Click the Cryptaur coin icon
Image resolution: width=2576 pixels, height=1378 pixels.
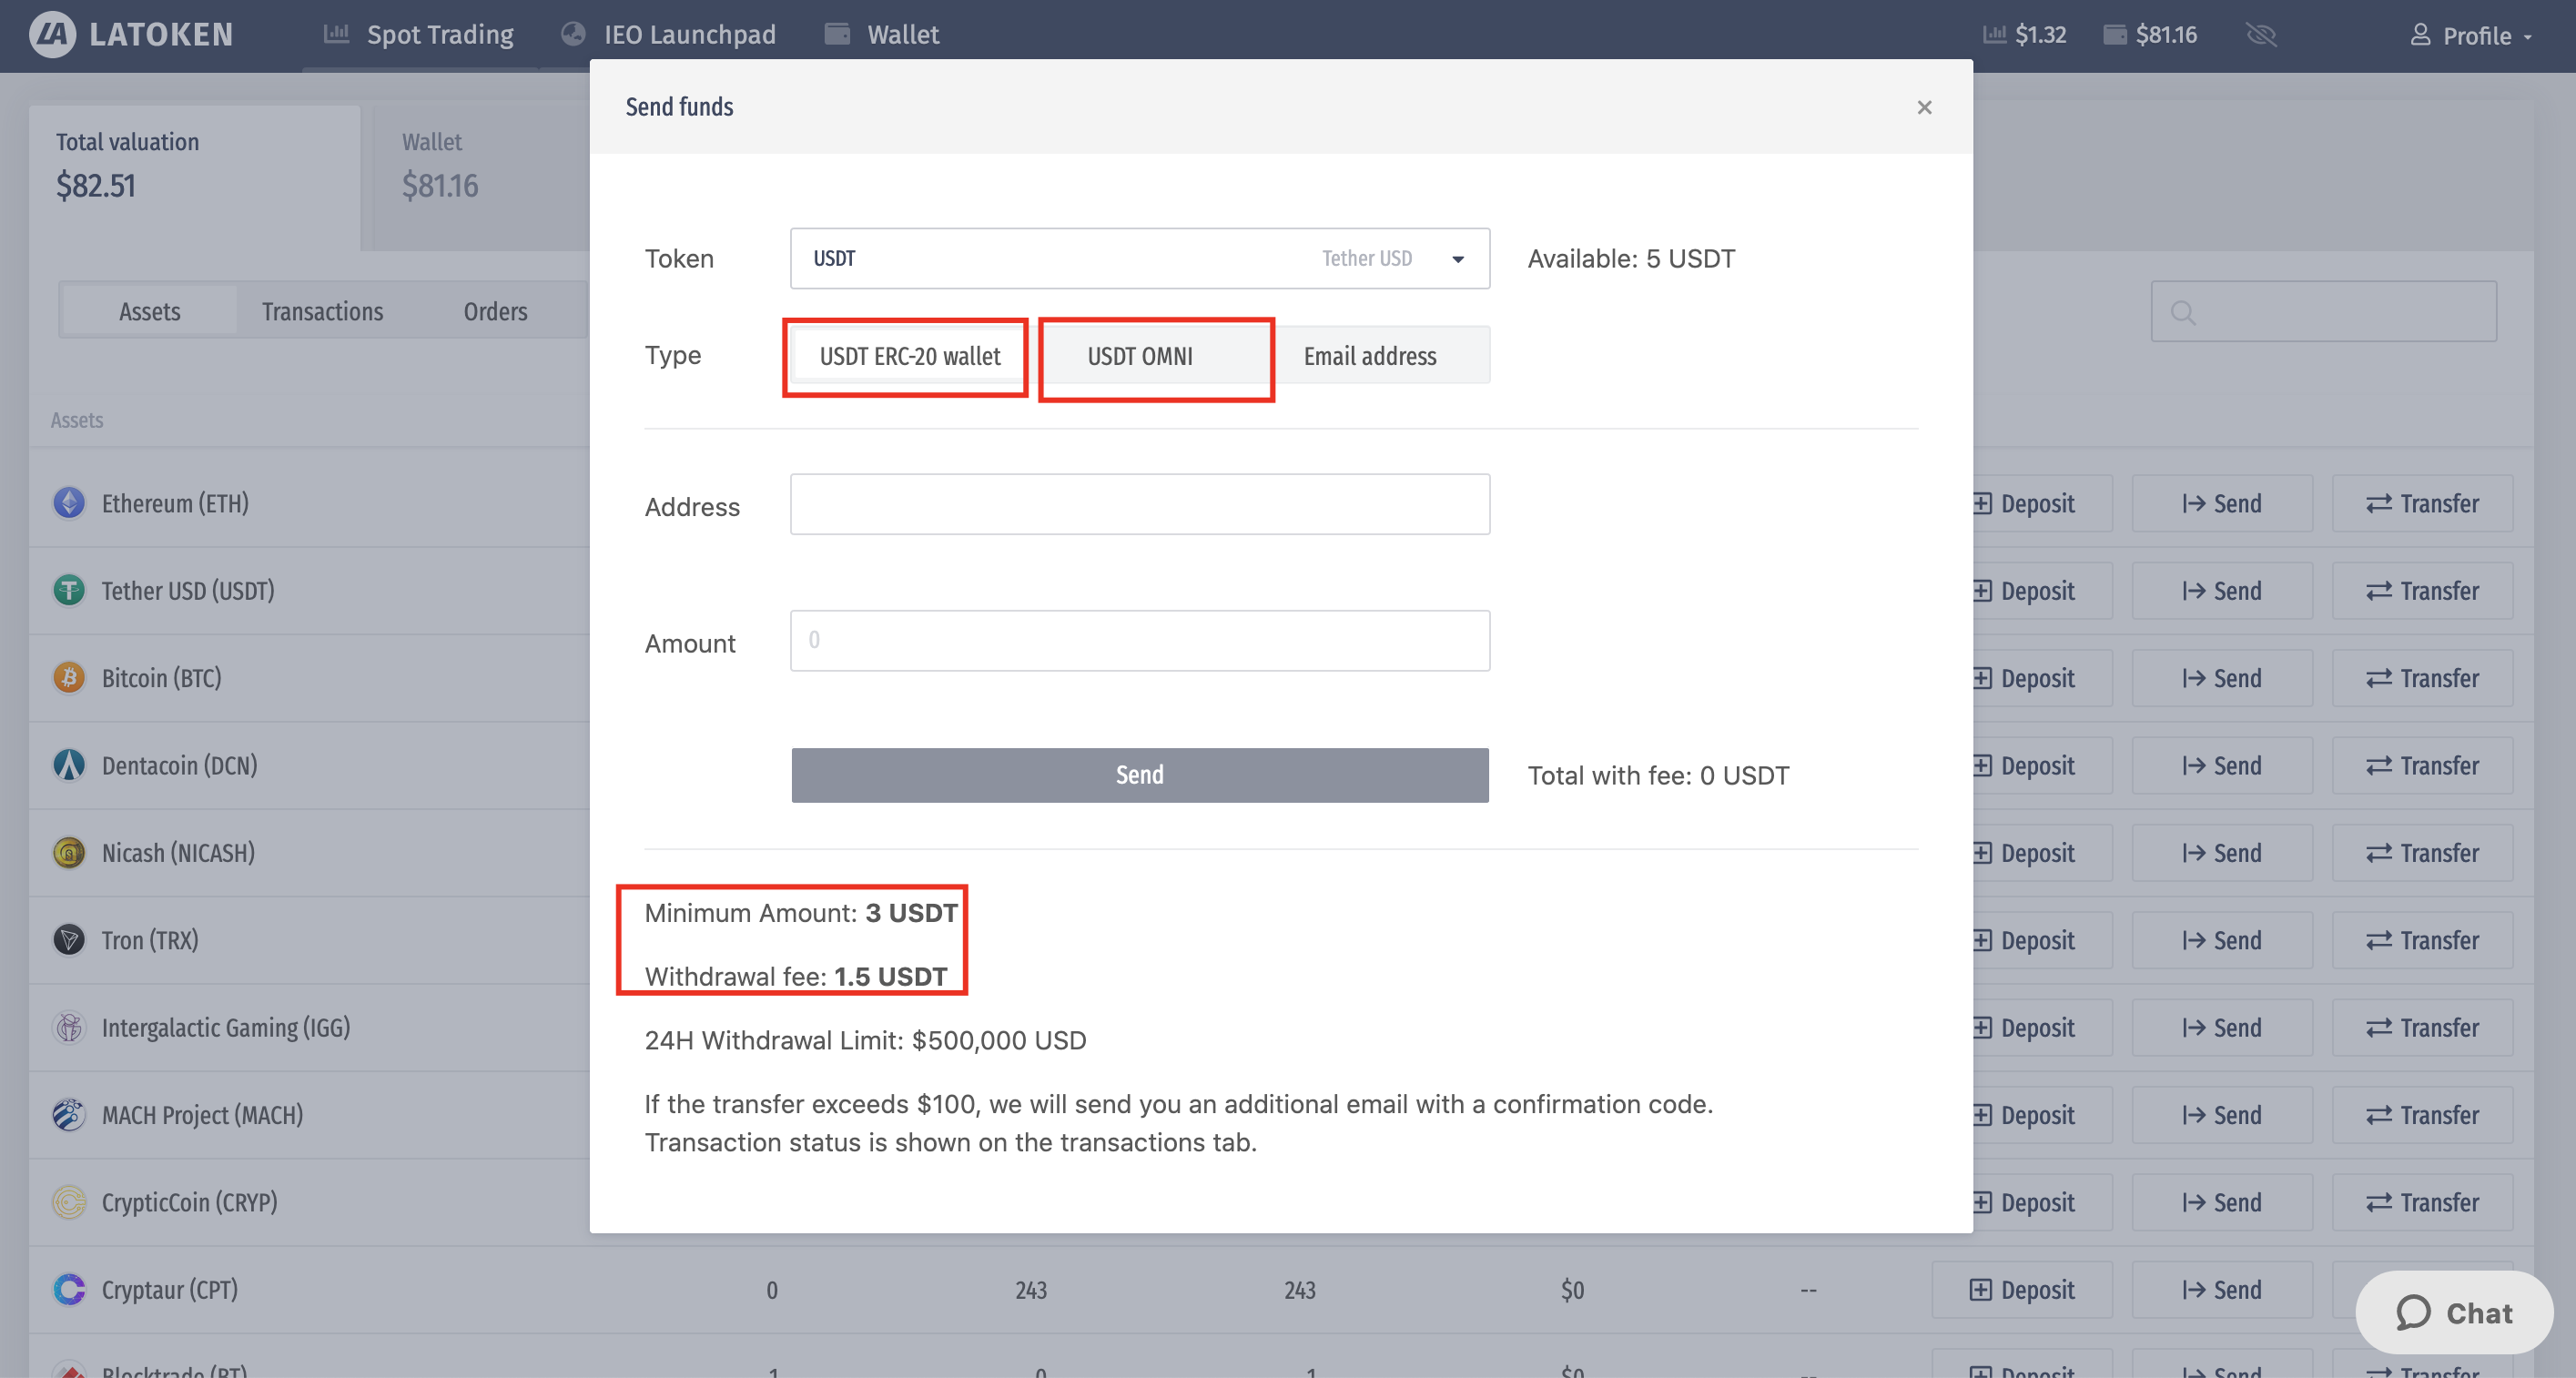(69, 1289)
